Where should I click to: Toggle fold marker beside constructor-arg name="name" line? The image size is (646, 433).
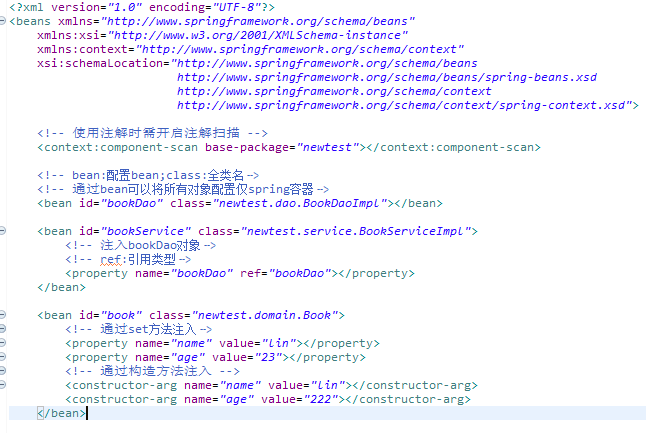4,385
